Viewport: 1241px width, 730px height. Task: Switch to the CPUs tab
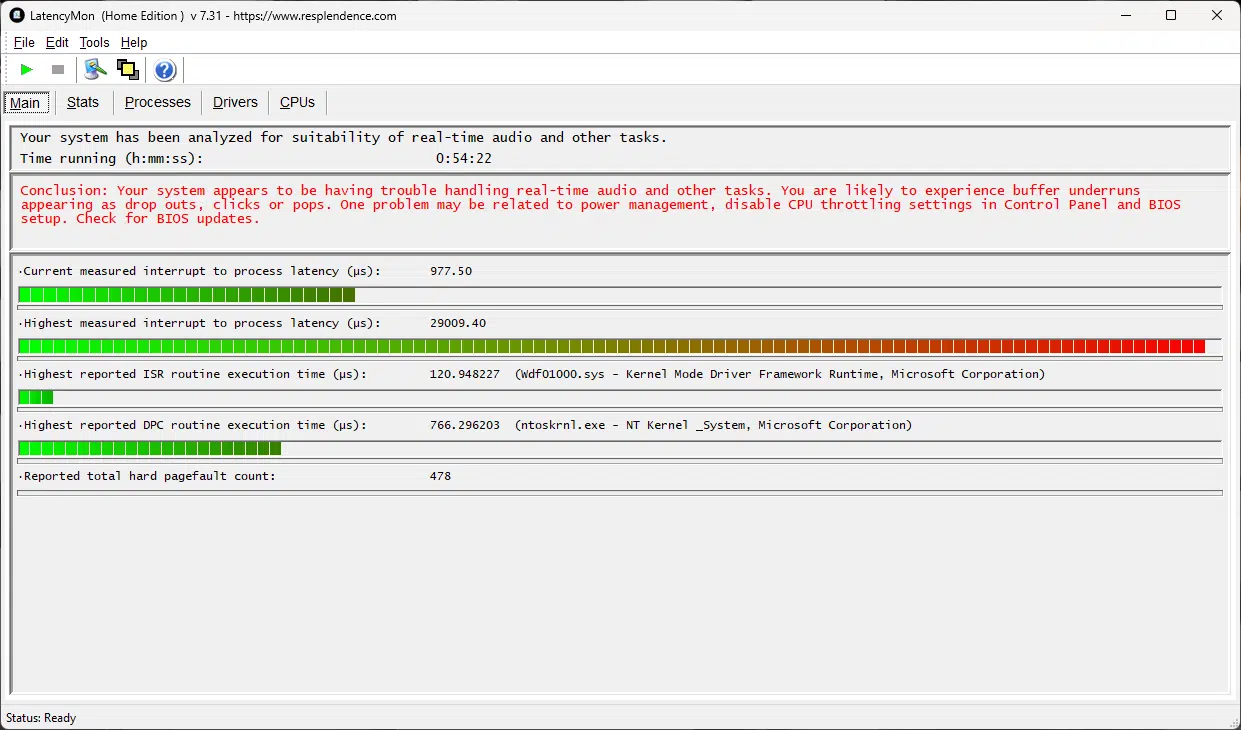tap(297, 102)
